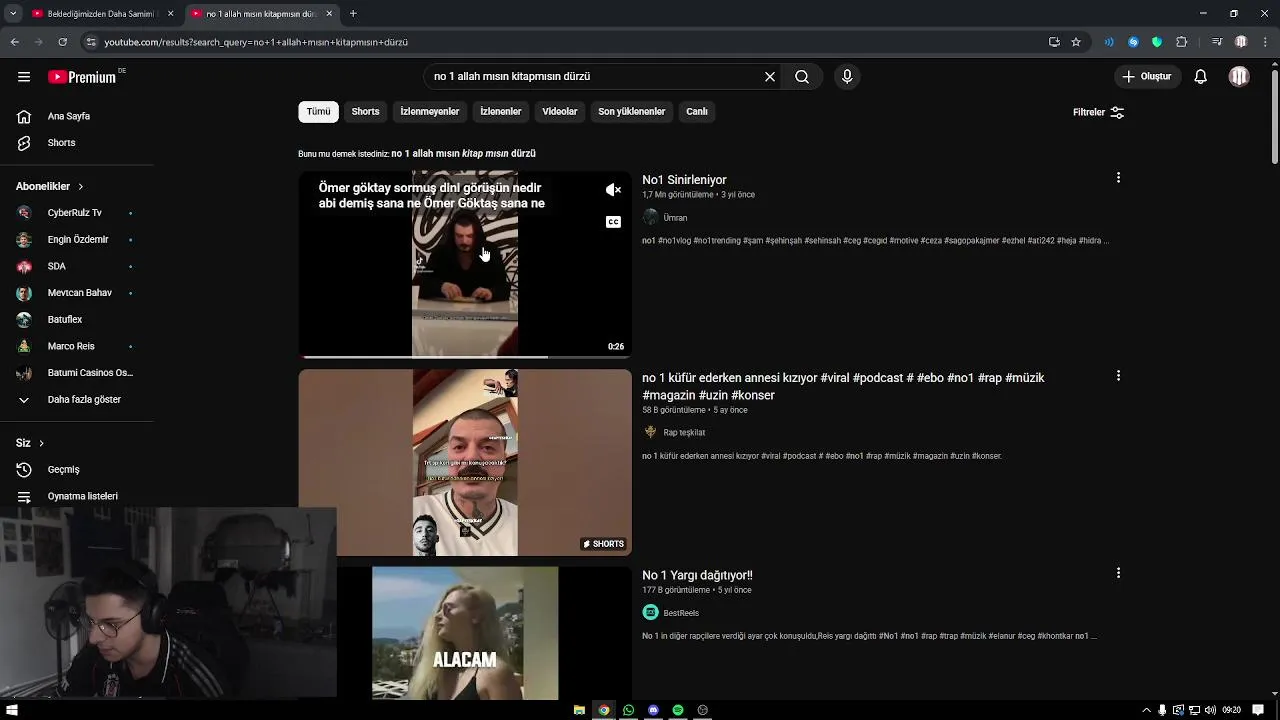Open YouTube account avatar menu

pos(1239,77)
